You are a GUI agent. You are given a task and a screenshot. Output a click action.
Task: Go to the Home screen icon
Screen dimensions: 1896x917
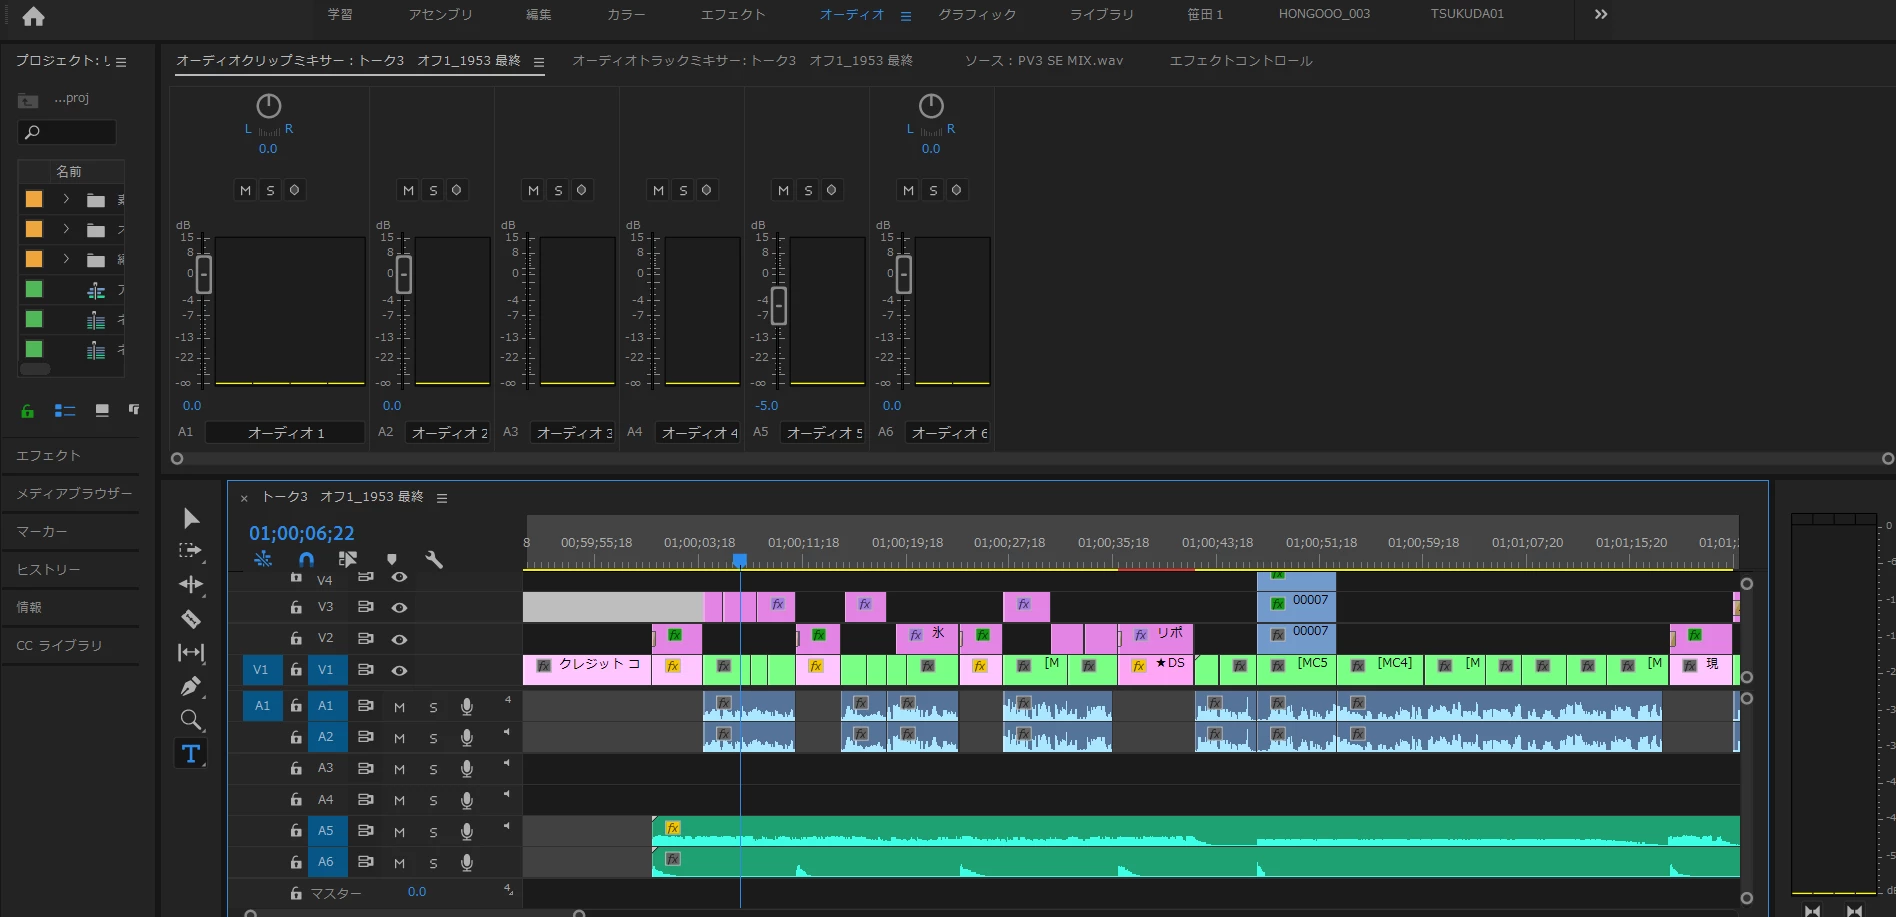[x=33, y=16]
